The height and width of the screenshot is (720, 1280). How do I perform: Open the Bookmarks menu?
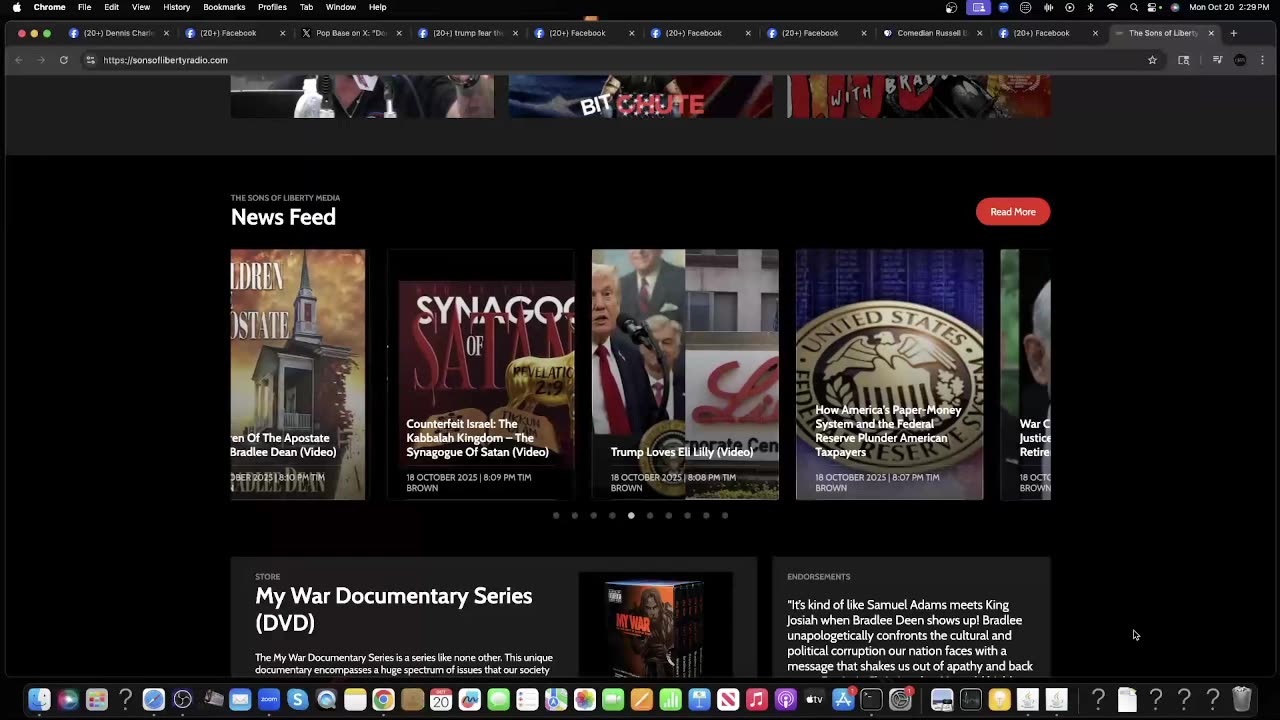coord(224,7)
